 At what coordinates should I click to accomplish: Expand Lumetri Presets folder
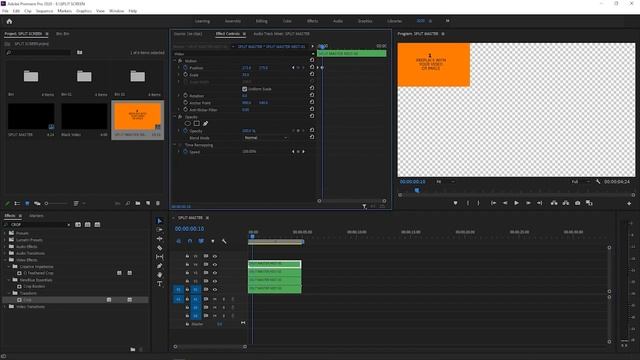coord(5,240)
